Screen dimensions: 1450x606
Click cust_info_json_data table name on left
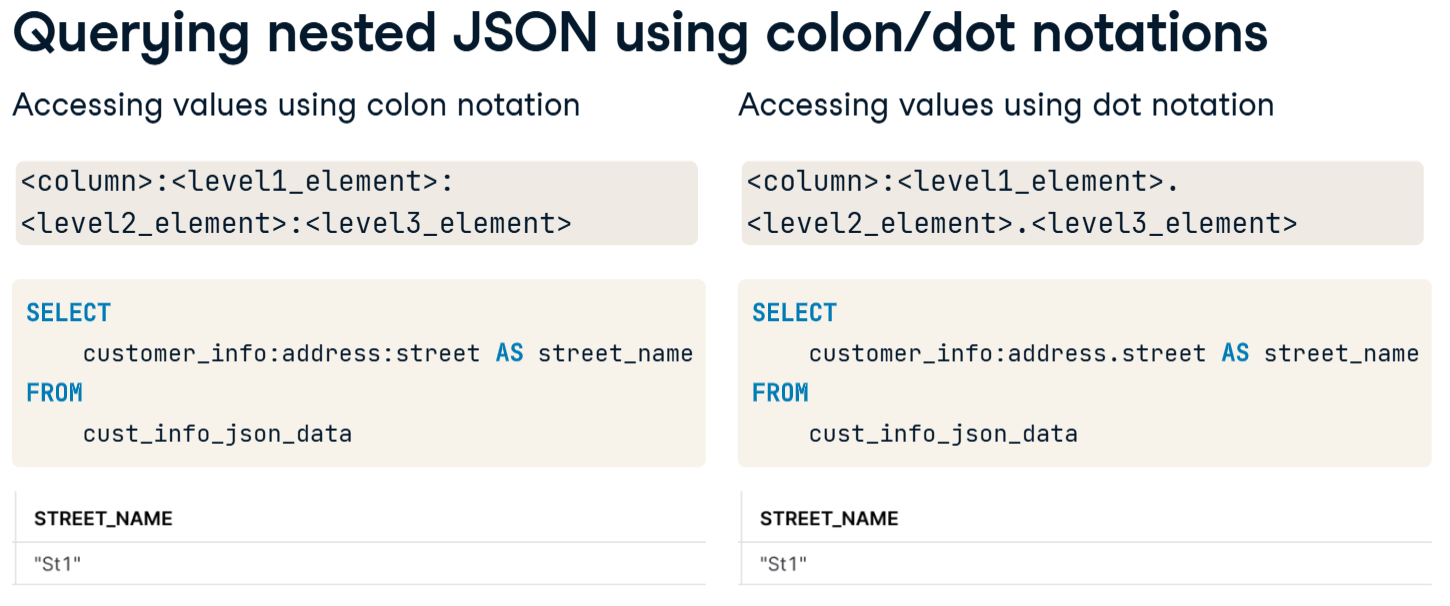tap(217, 434)
